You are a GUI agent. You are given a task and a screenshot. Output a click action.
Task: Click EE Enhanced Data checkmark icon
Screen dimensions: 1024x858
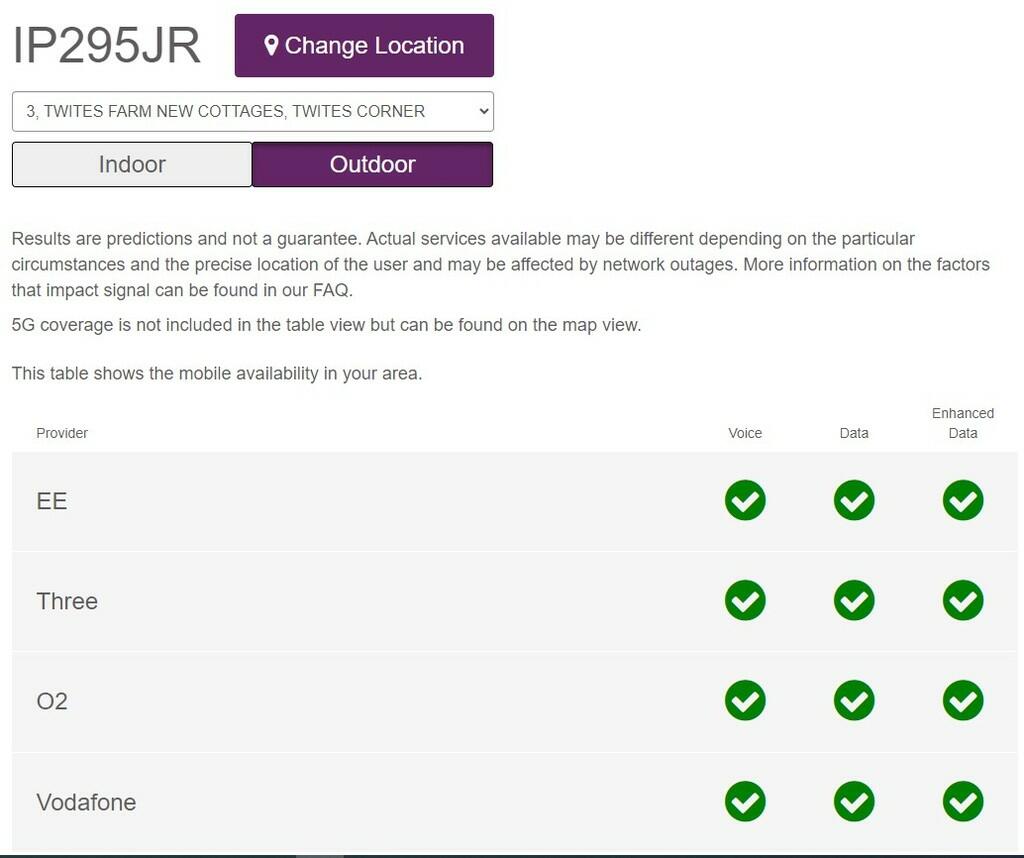click(963, 500)
